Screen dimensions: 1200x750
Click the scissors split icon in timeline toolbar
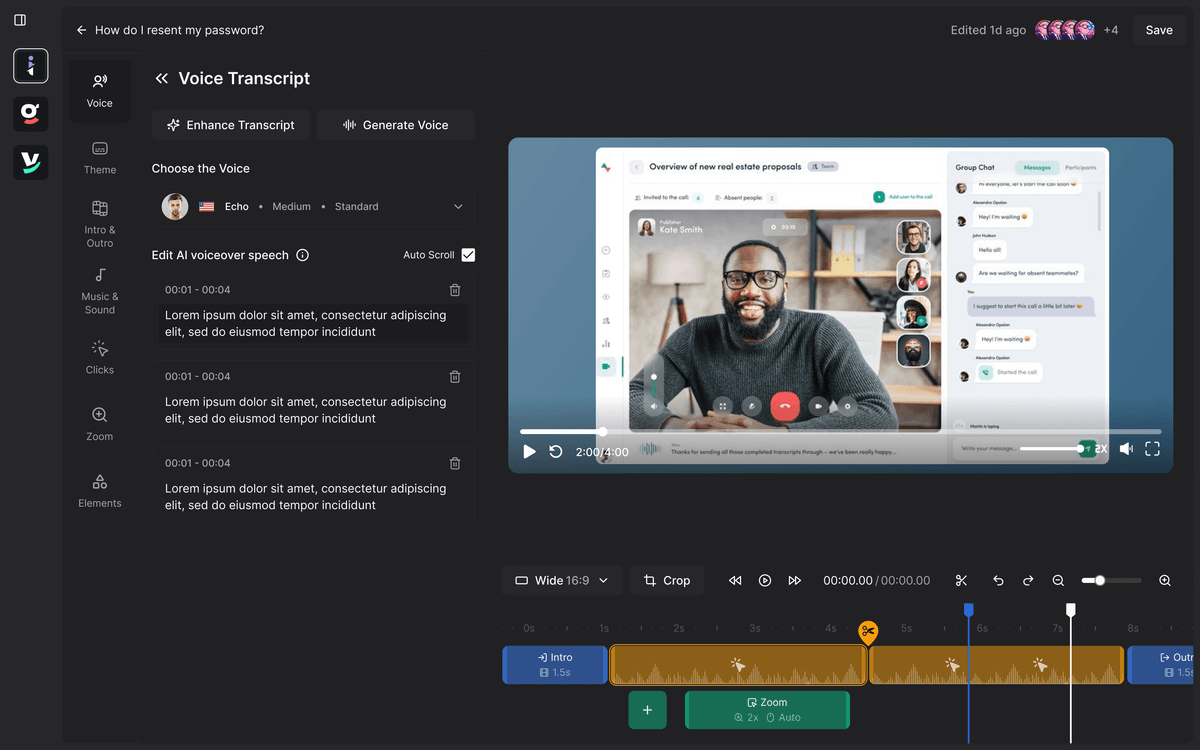[961, 580]
